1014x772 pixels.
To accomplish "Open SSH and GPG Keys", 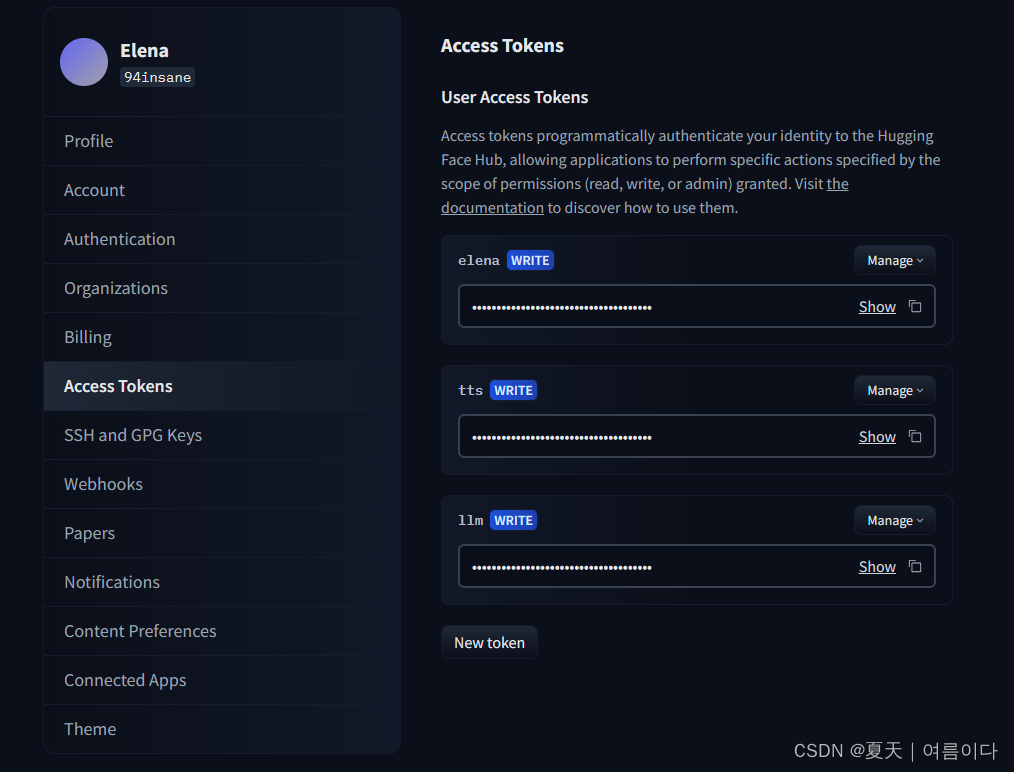I will click(x=222, y=435).
